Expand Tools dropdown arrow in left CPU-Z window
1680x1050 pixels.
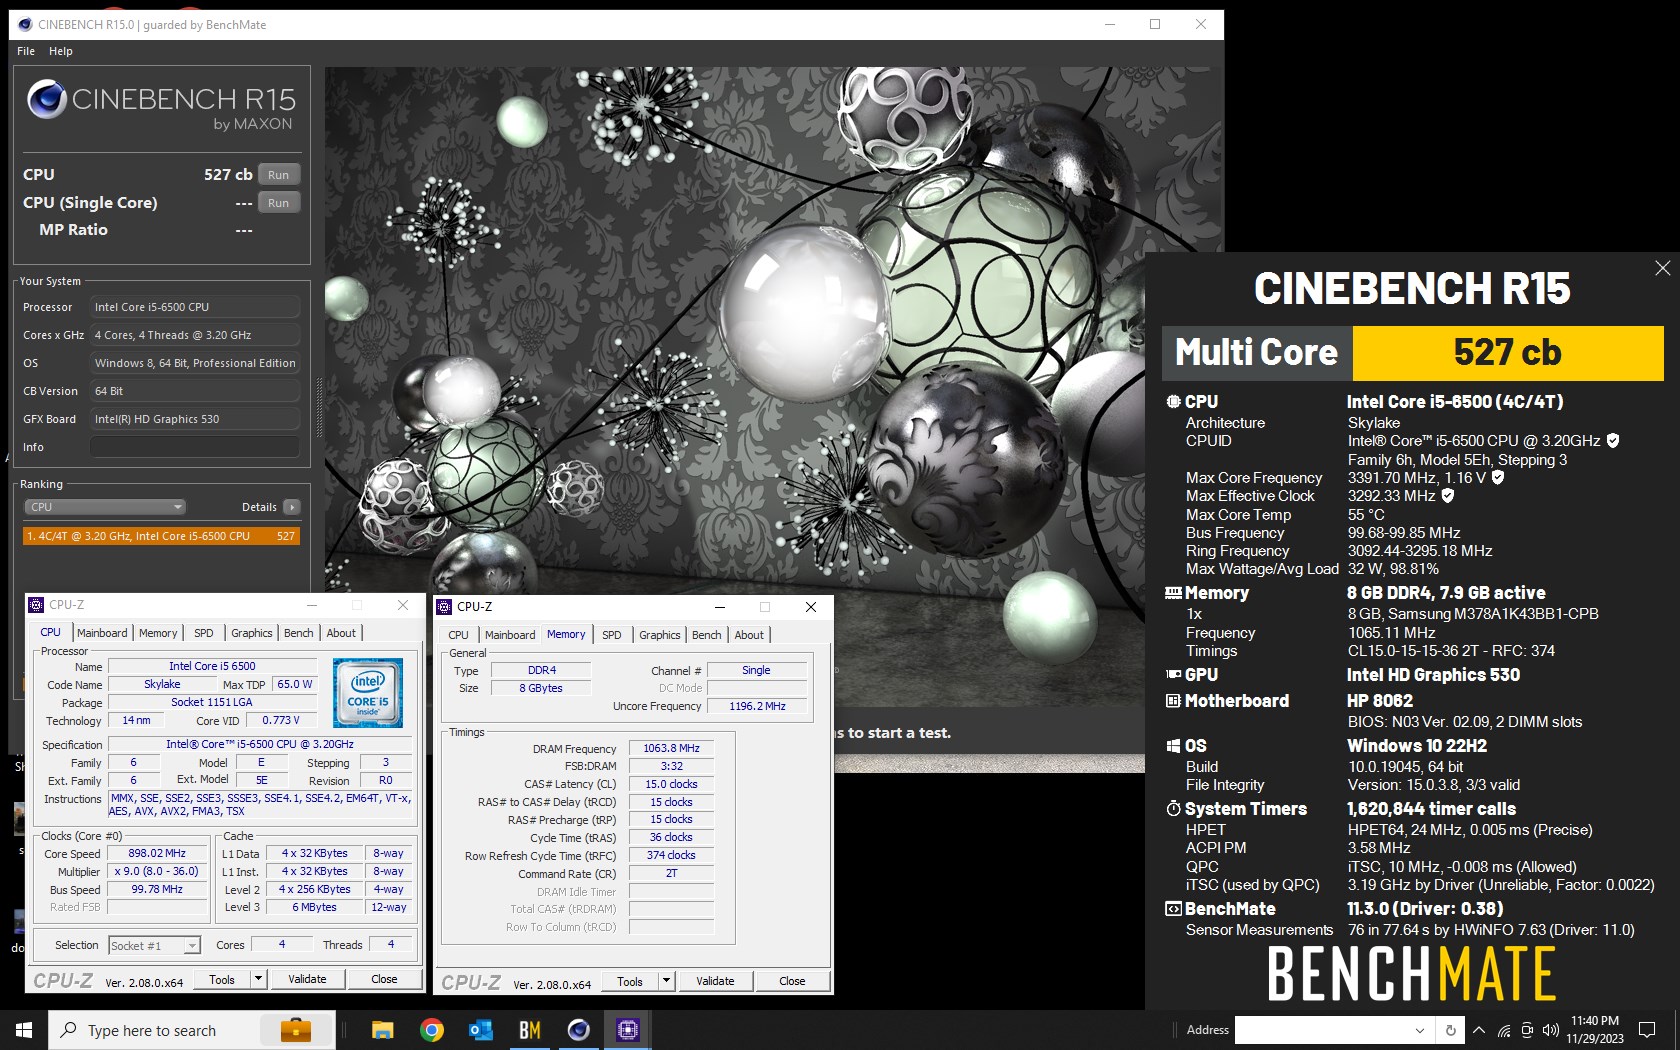point(258,979)
